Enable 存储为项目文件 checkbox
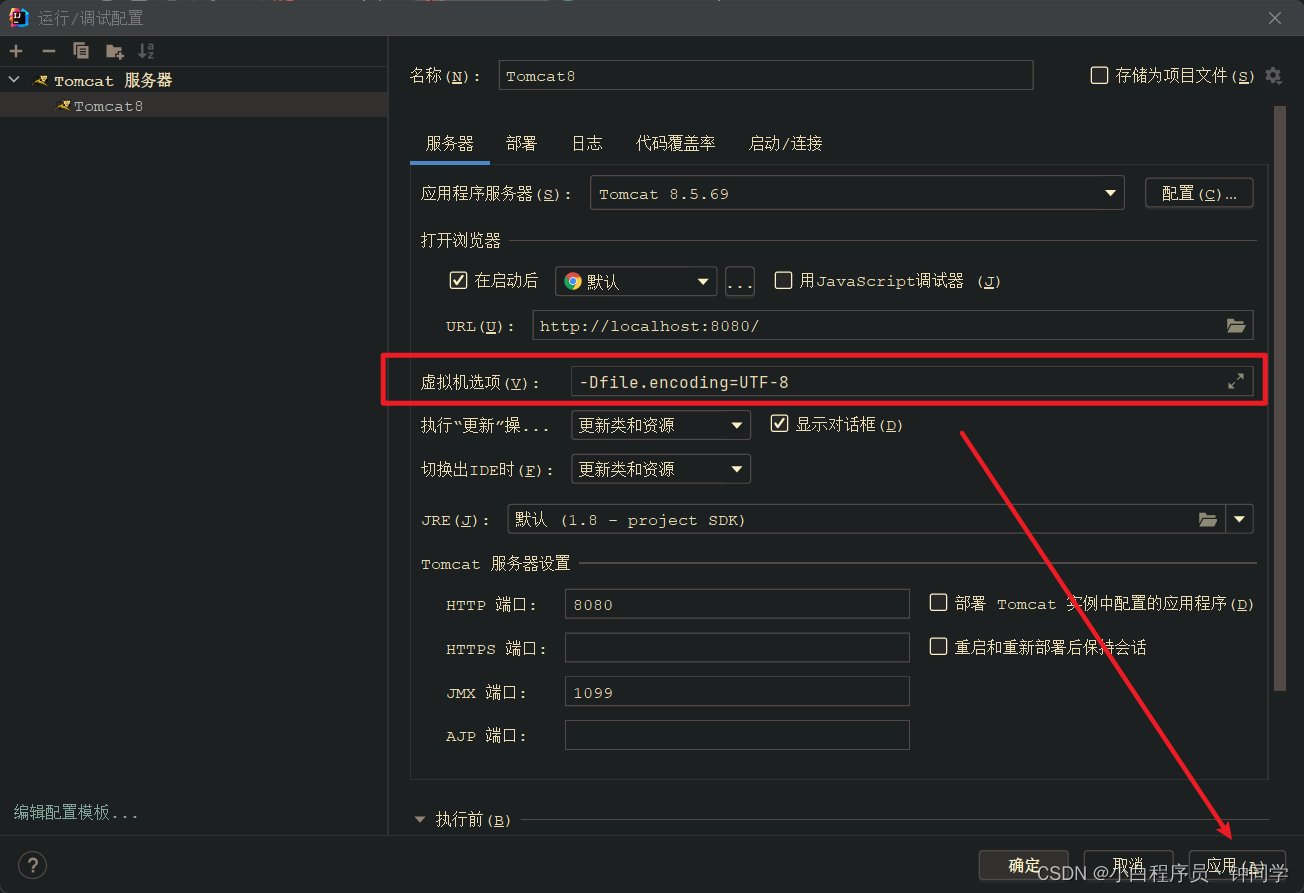 click(1099, 75)
